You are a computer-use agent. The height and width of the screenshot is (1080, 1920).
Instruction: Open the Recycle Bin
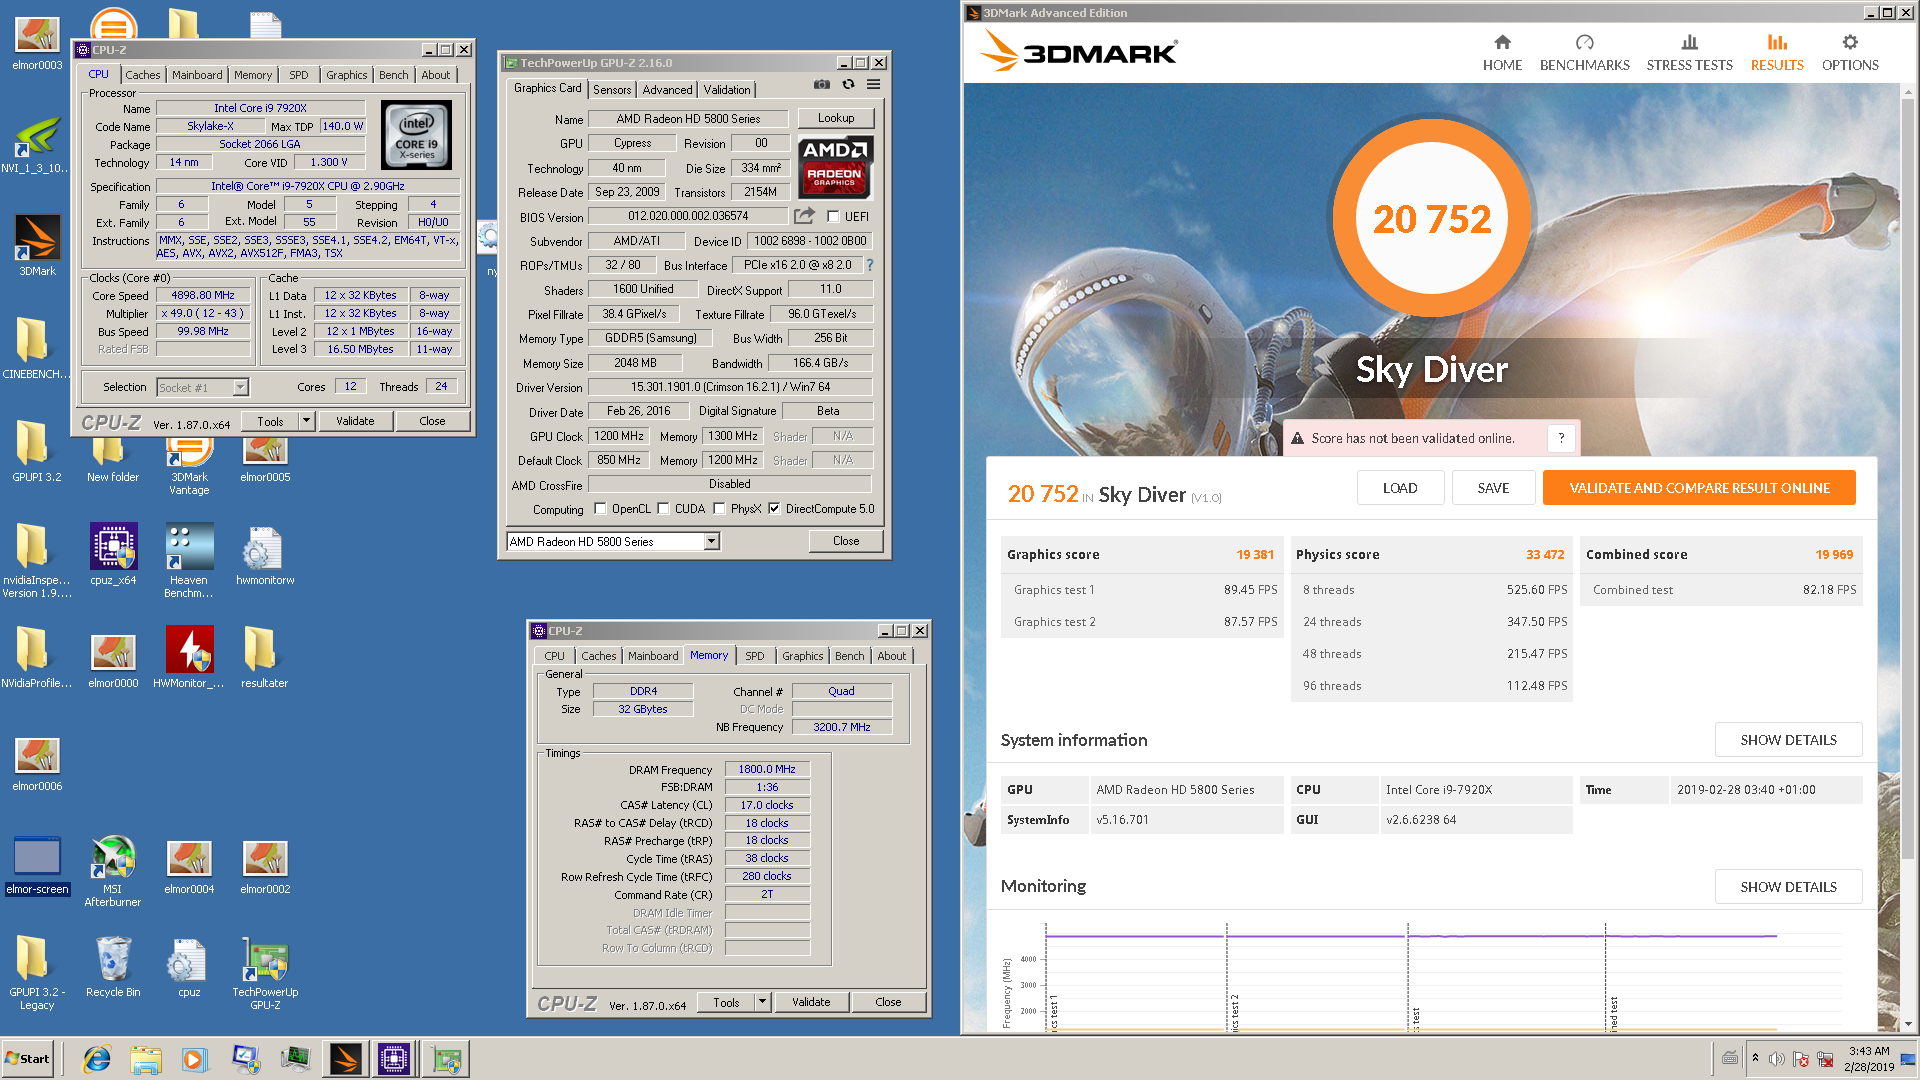[113, 967]
